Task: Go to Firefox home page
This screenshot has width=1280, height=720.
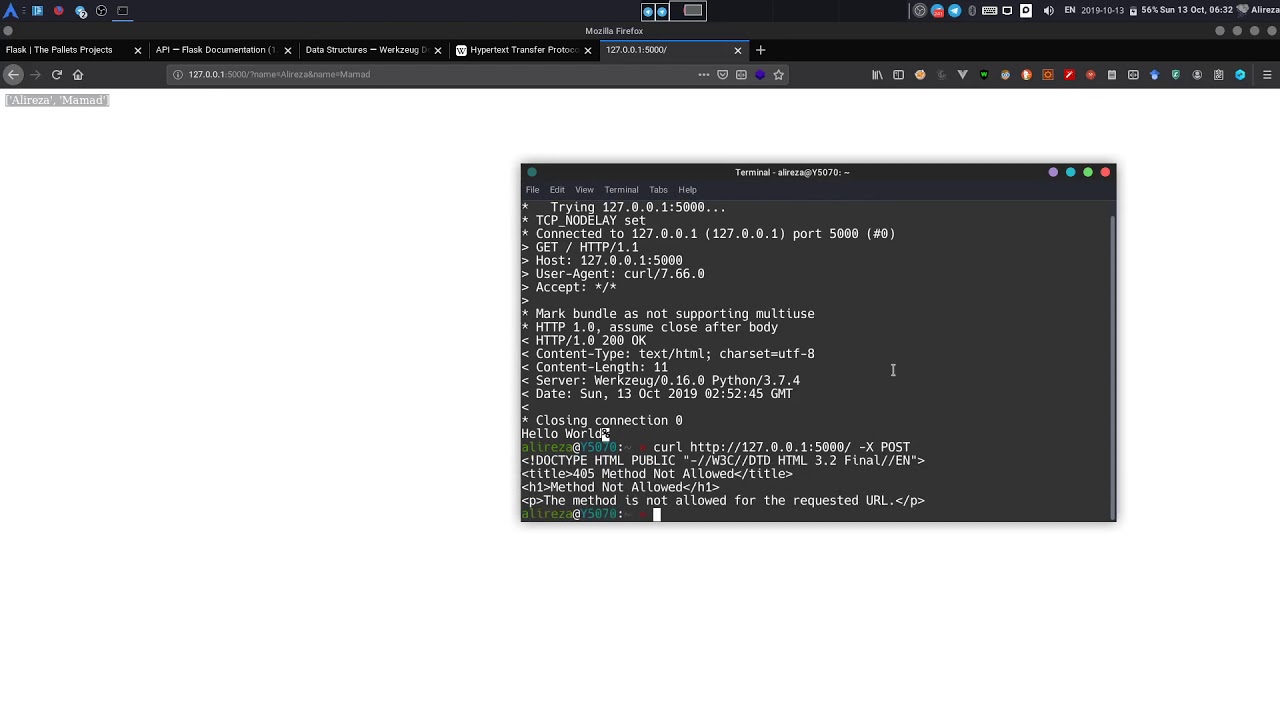Action: click(x=78, y=74)
